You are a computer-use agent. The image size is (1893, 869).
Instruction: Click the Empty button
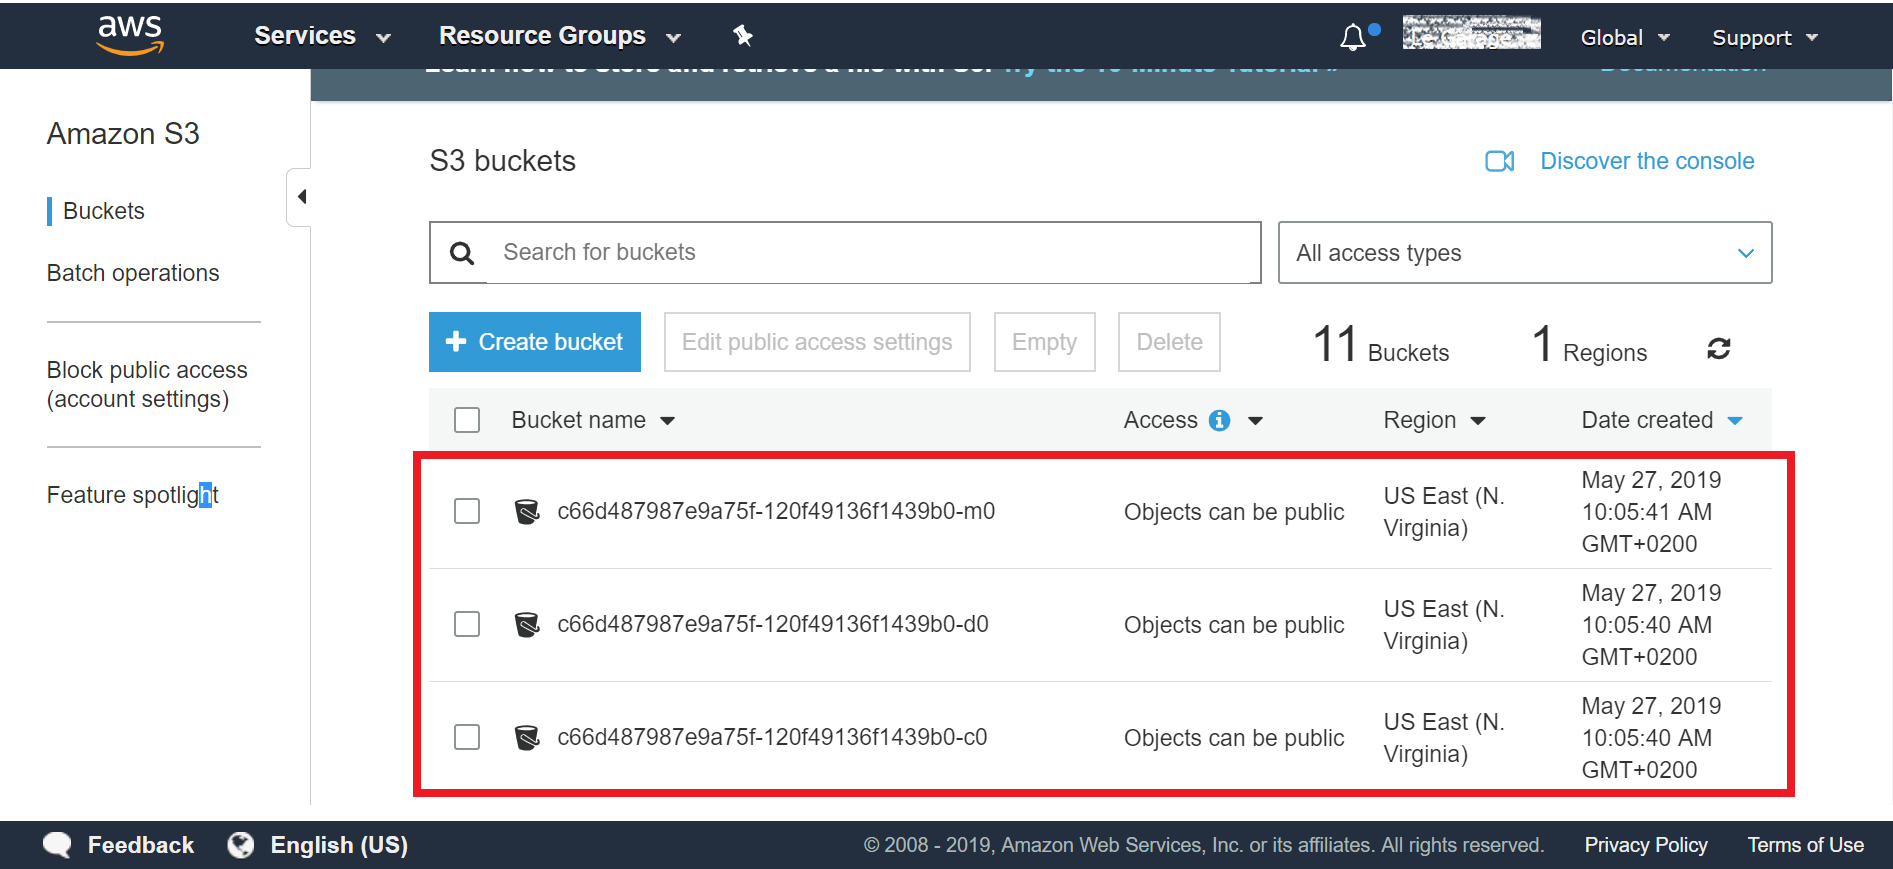pyautogui.click(x=1044, y=342)
